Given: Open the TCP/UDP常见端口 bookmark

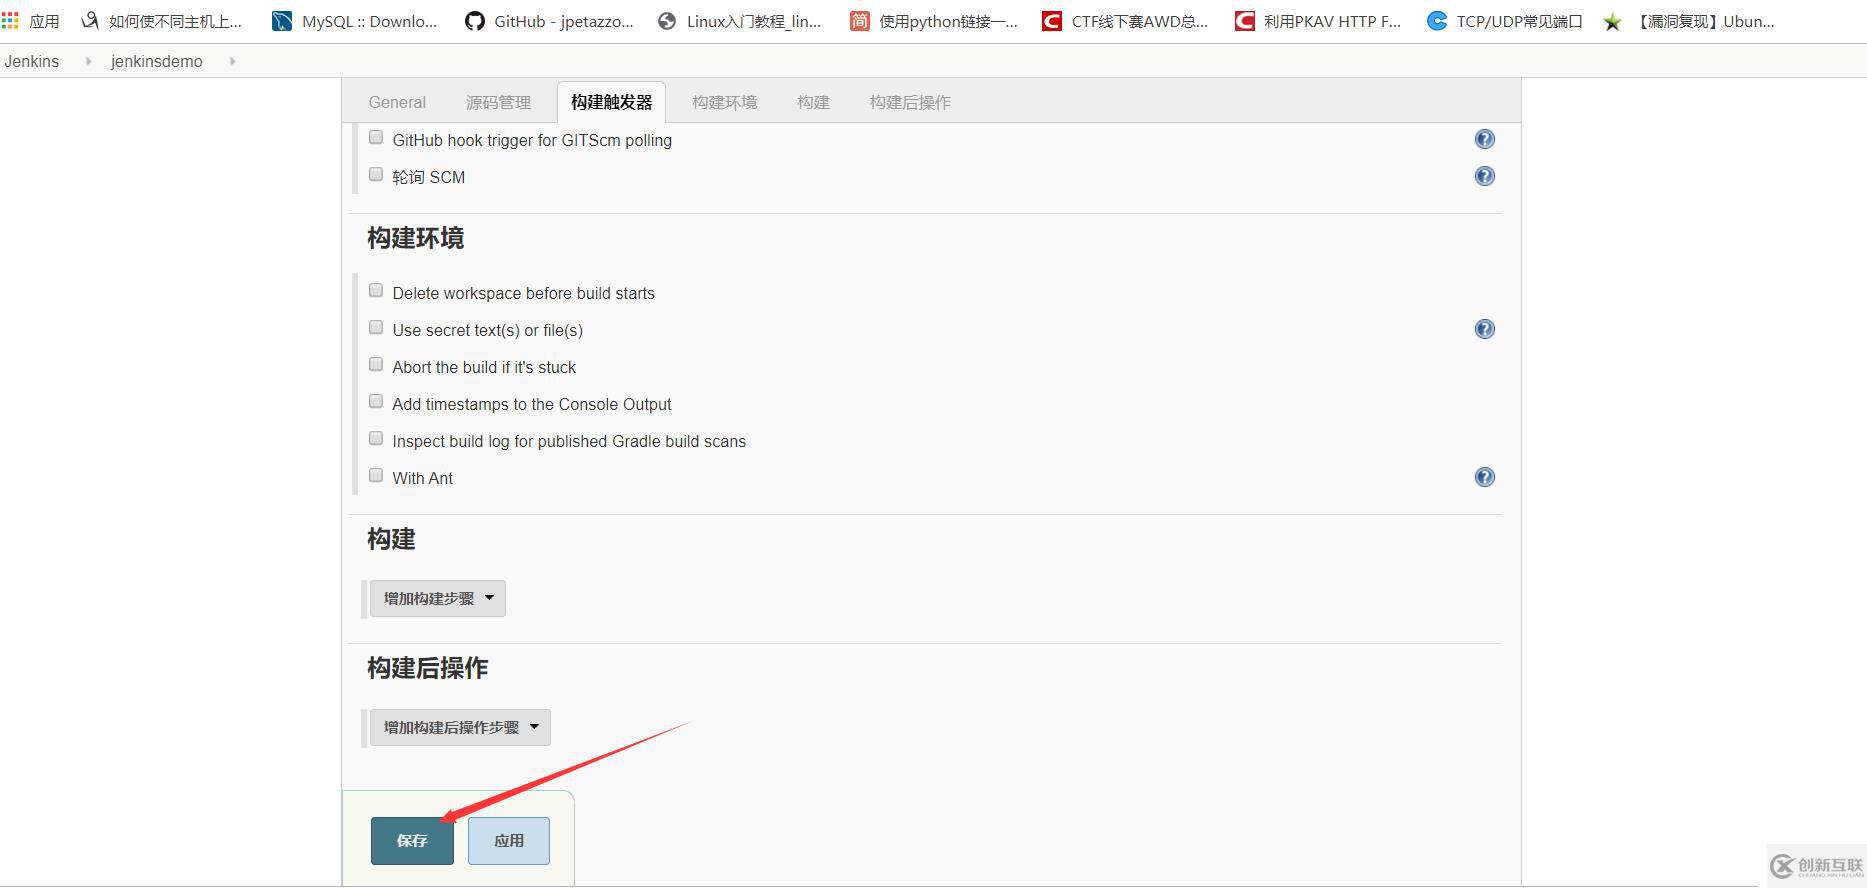Looking at the screenshot, I should click(x=1504, y=21).
